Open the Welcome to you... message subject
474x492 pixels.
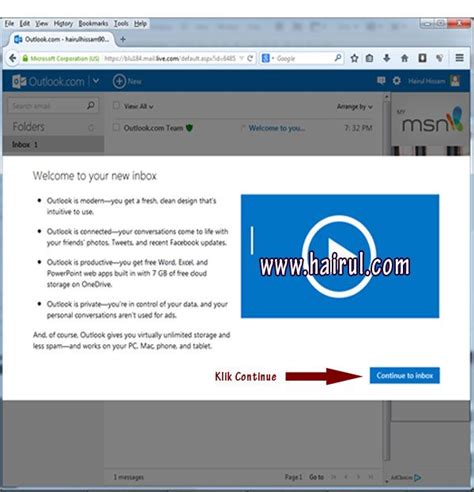pyautogui.click(x=277, y=128)
